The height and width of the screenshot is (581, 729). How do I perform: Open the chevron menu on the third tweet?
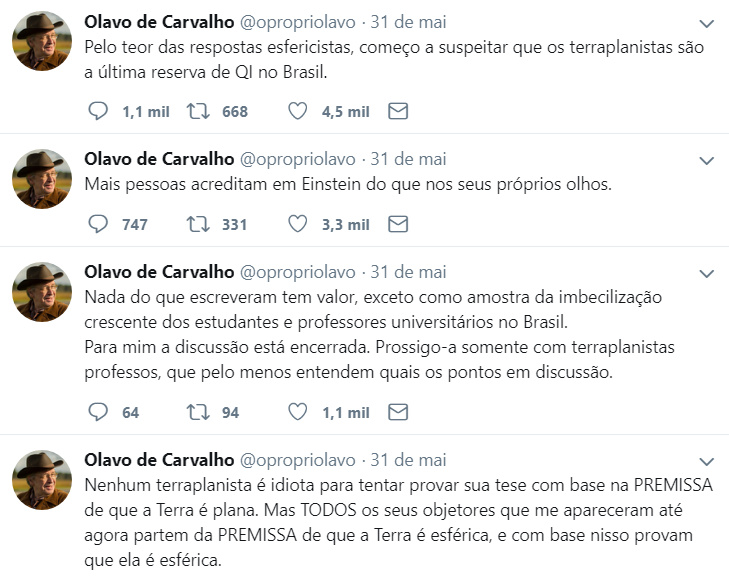pyautogui.click(x=706, y=273)
